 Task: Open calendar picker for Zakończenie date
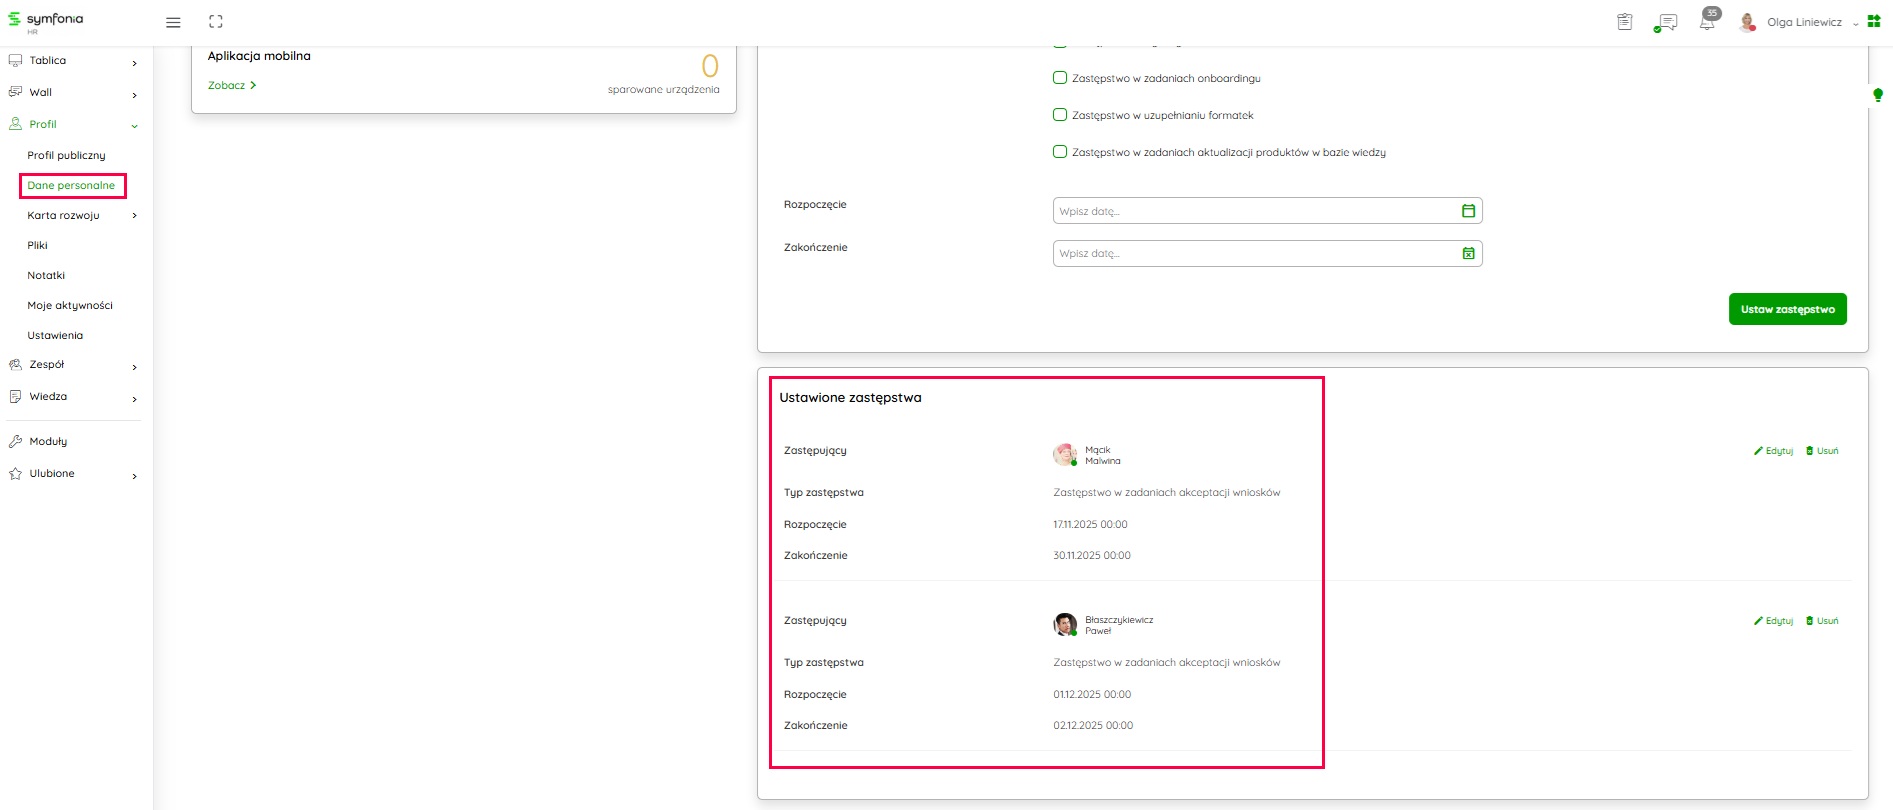point(1468,254)
